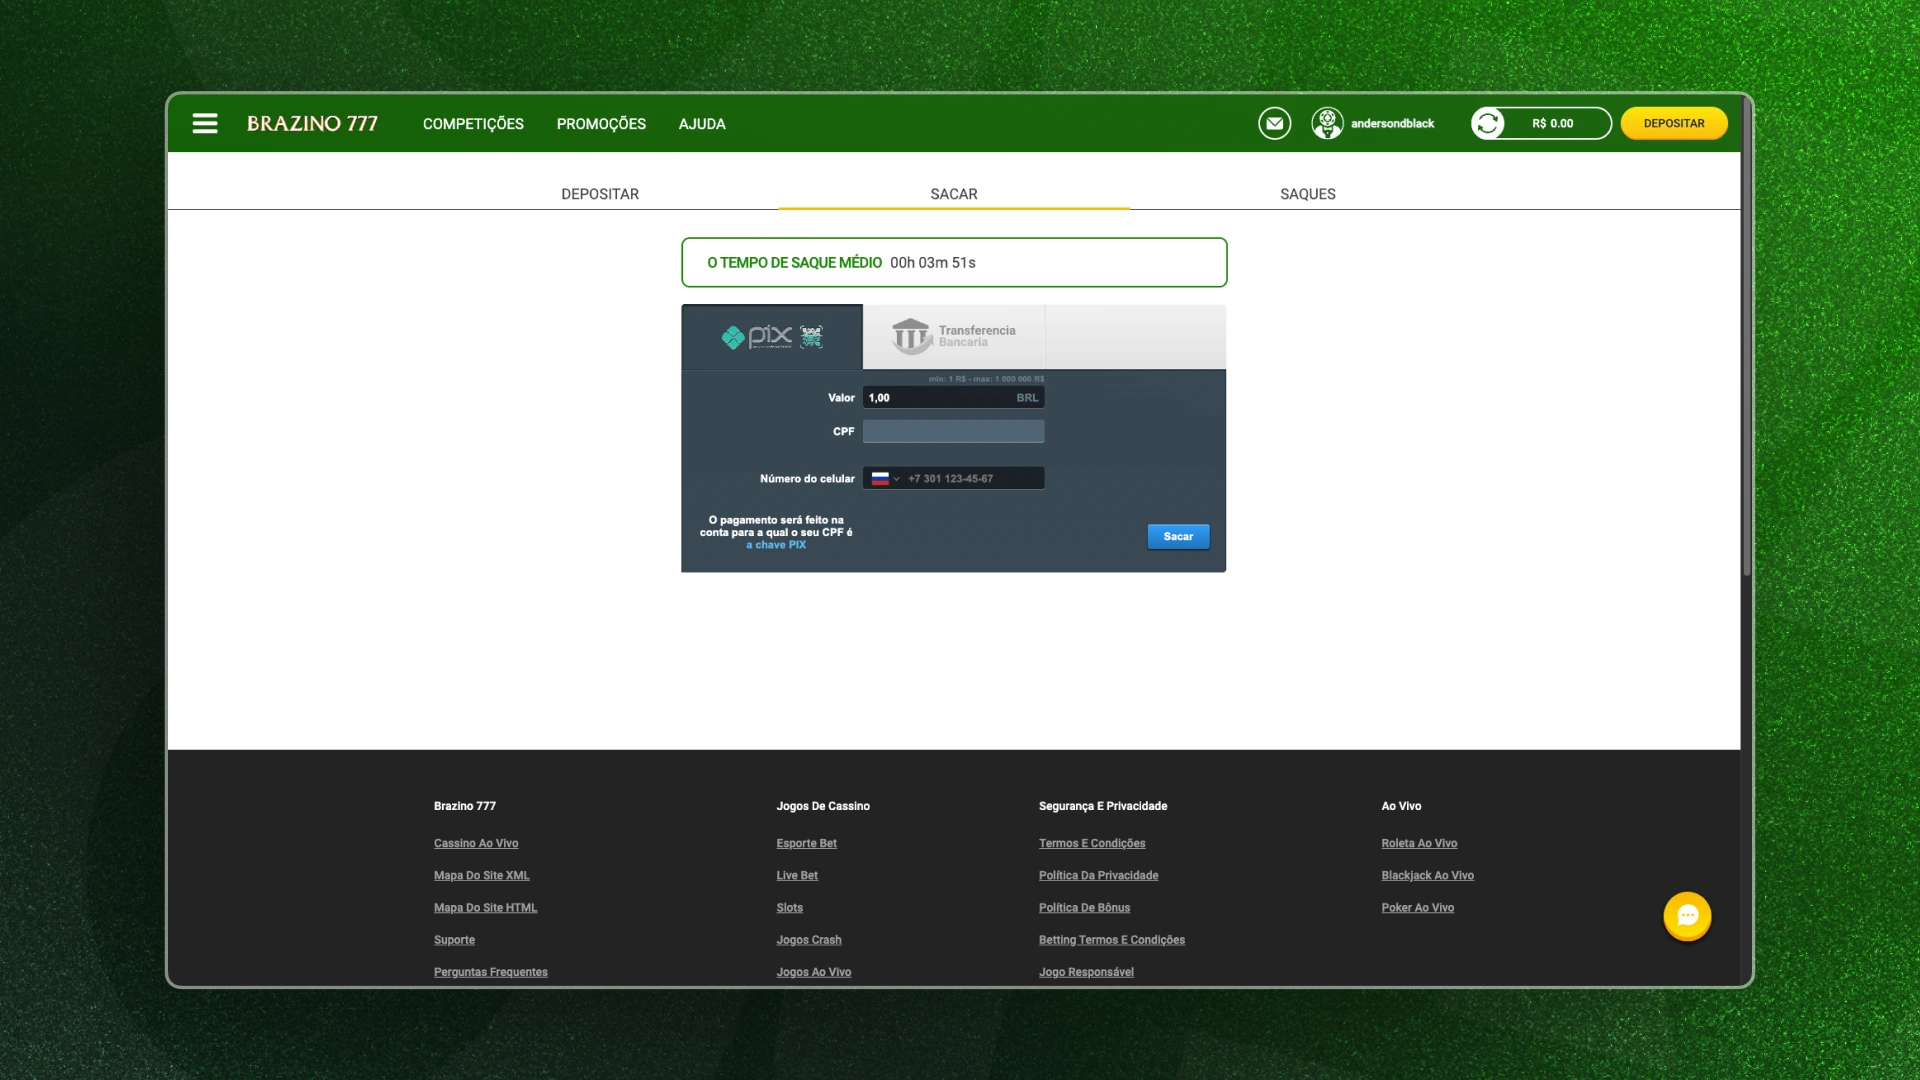Open the Suporte footer link
This screenshot has width=1920, height=1080.
(454, 940)
